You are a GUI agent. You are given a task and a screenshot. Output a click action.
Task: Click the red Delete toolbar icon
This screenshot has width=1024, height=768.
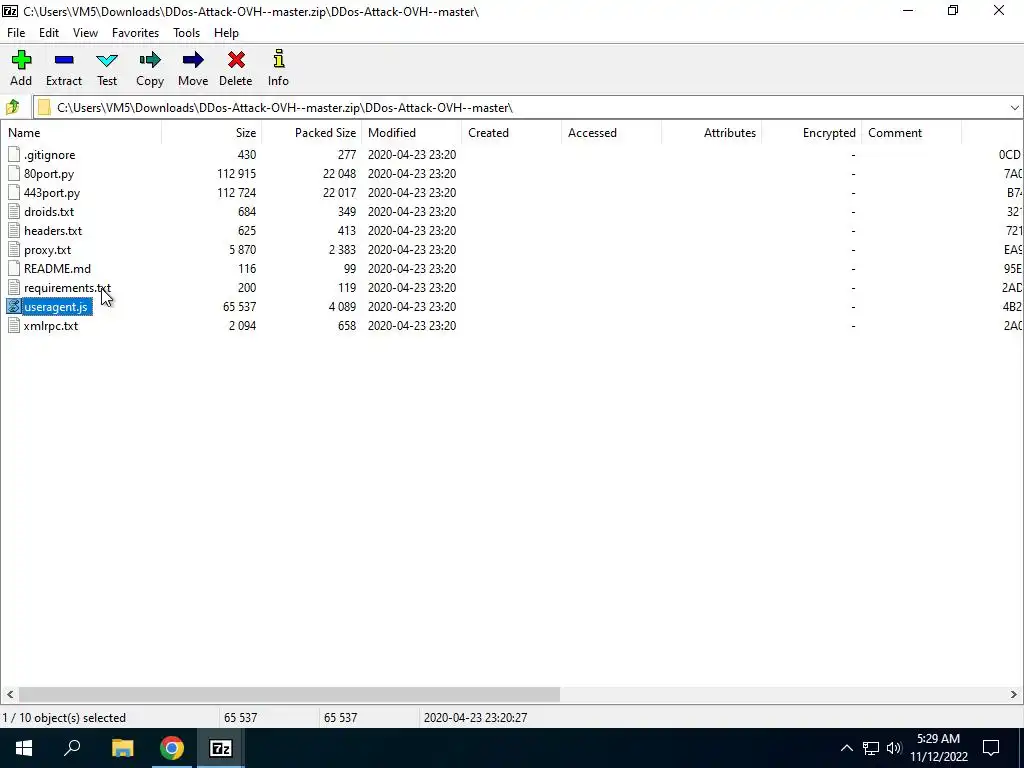tap(236, 61)
